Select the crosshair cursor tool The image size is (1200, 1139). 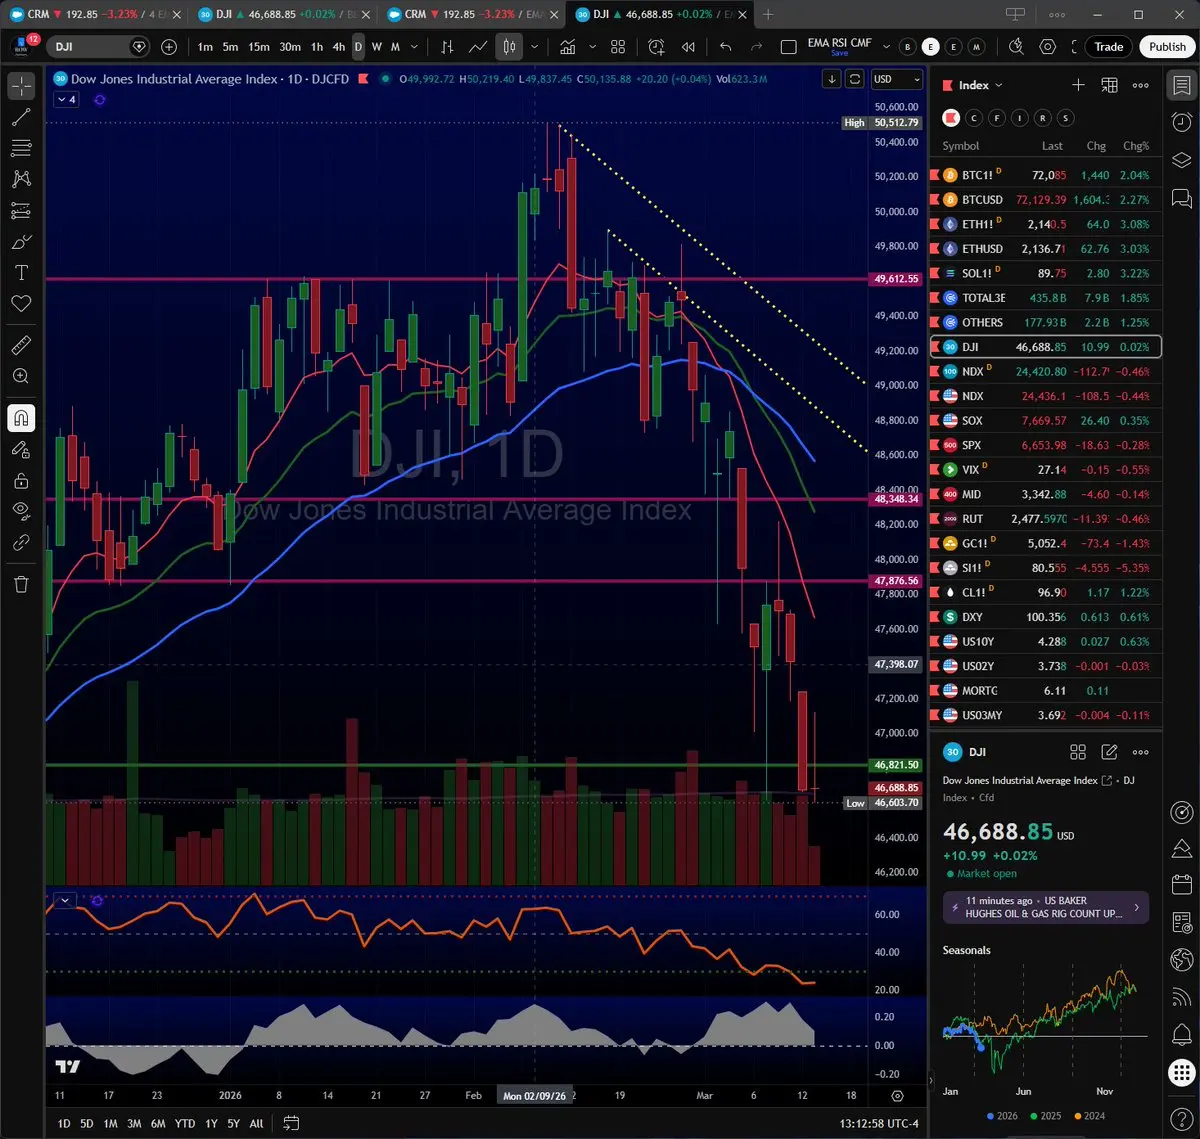21,86
